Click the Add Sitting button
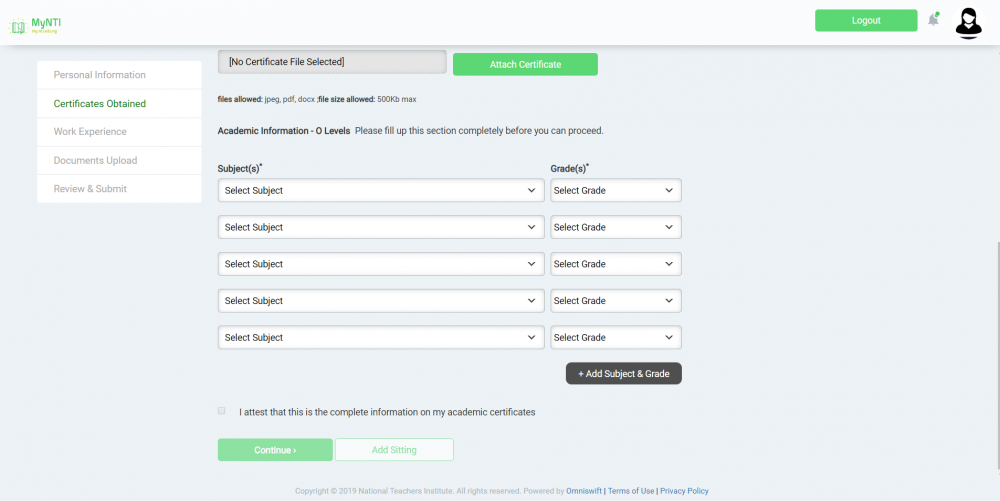The height and width of the screenshot is (501, 1000). pyautogui.click(x=394, y=450)
